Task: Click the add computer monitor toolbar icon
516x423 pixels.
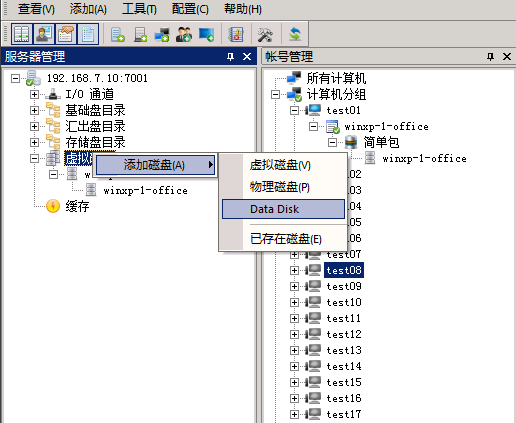Action: tap(206, 34)
